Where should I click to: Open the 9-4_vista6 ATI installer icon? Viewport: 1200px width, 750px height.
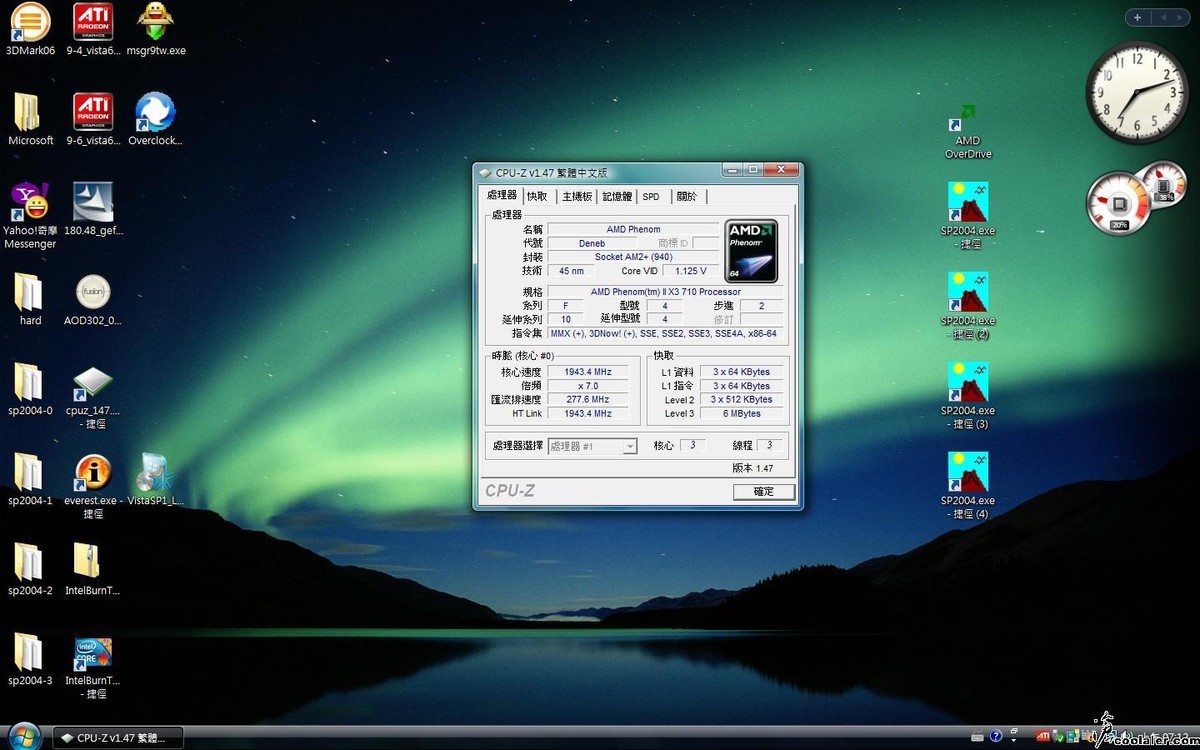click(92, 28)
